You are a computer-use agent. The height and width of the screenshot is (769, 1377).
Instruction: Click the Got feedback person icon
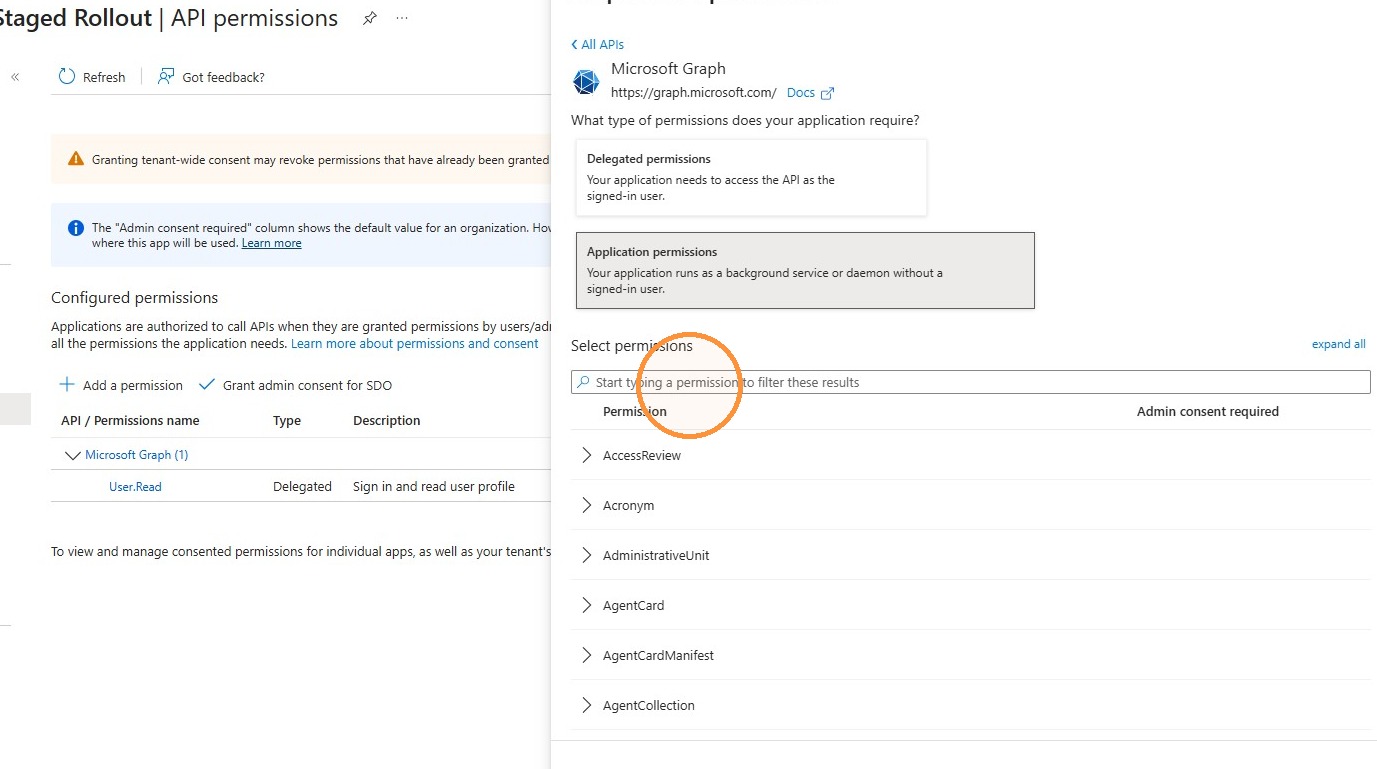(x=166, y=77)
